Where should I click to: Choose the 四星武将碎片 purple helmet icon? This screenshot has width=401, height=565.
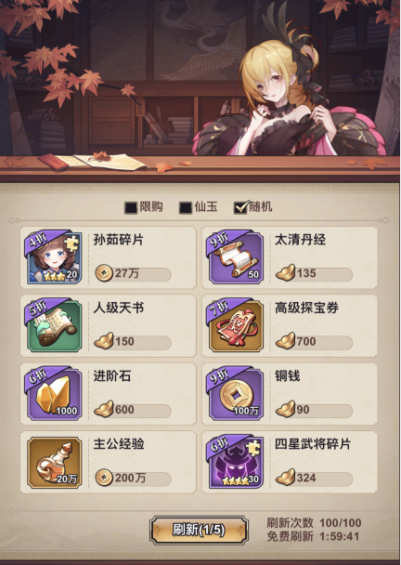236,463
